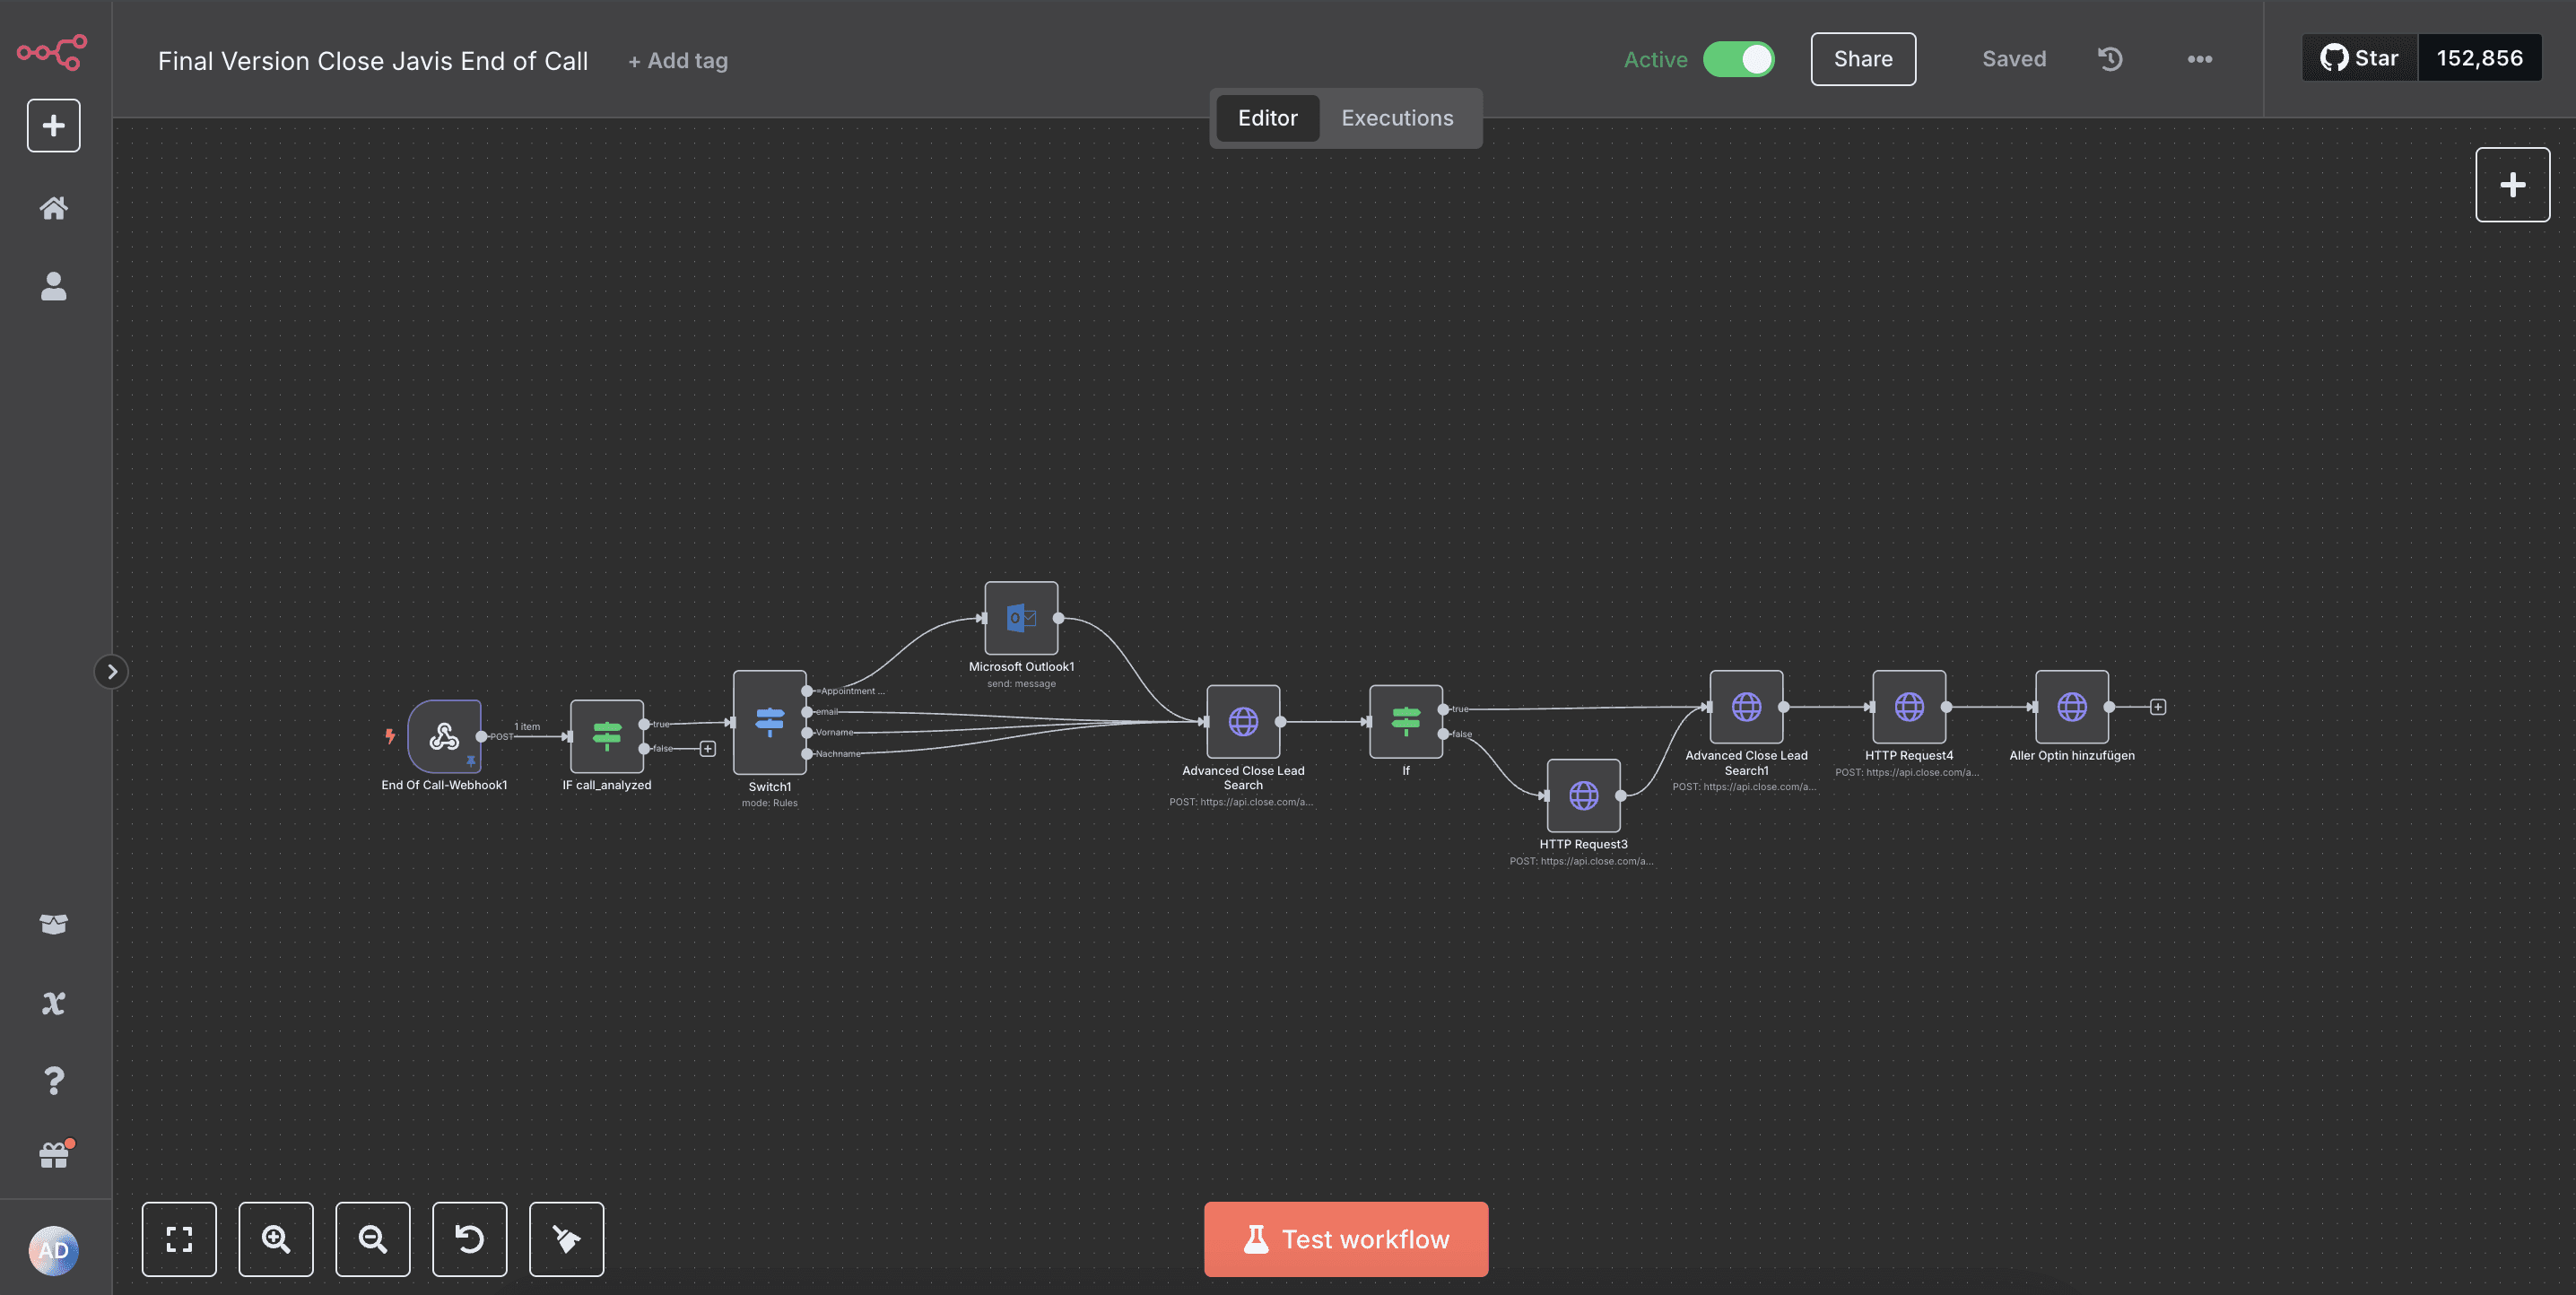
Task: Open the Microsoft Outlook1 node
Action: [1021, 618]
